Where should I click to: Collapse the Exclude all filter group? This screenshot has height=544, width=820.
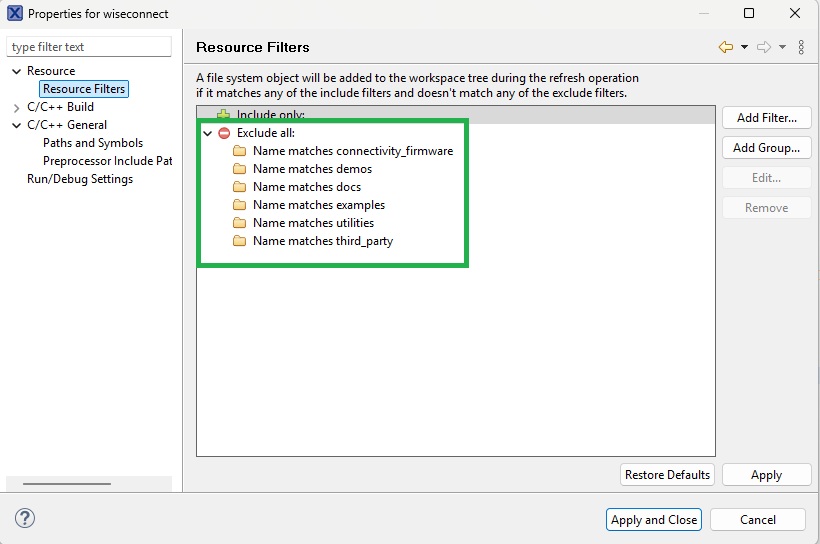[x=207, y=133]
